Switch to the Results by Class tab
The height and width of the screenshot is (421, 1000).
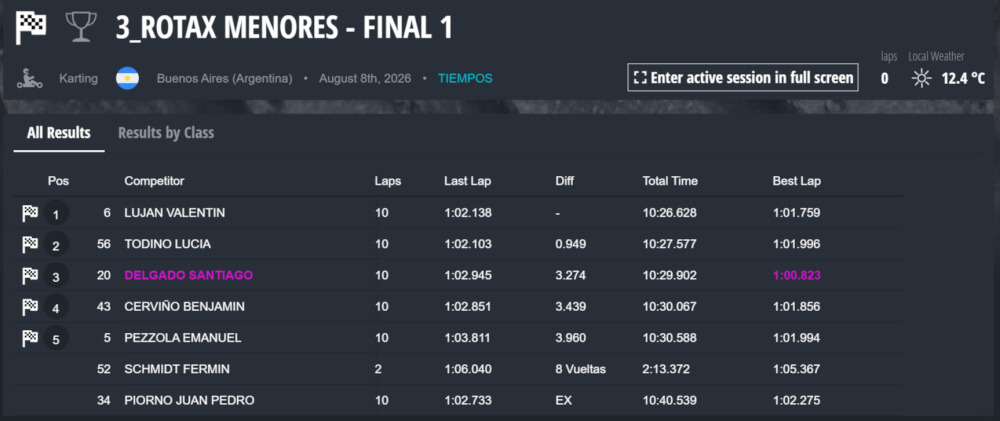tap(166, 133)
